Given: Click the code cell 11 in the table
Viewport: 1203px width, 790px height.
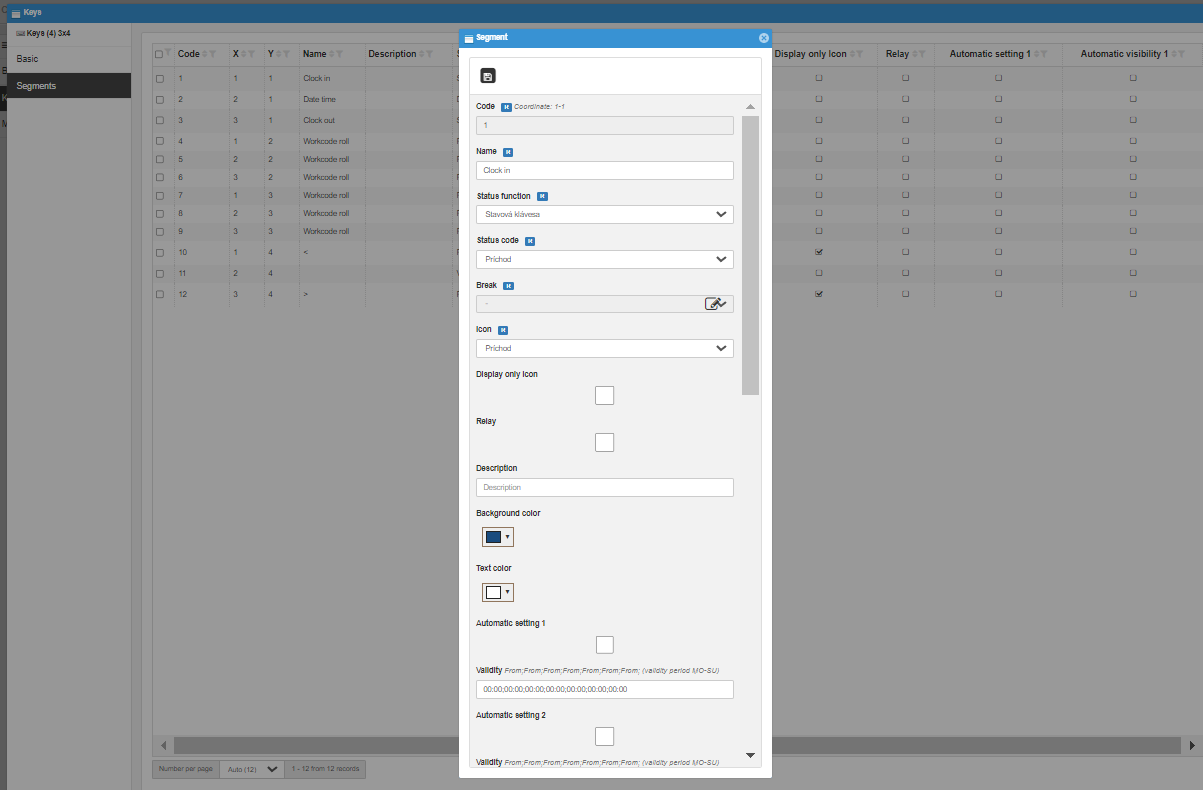Looking at the screenshot, I should click(x=182, y=273).
